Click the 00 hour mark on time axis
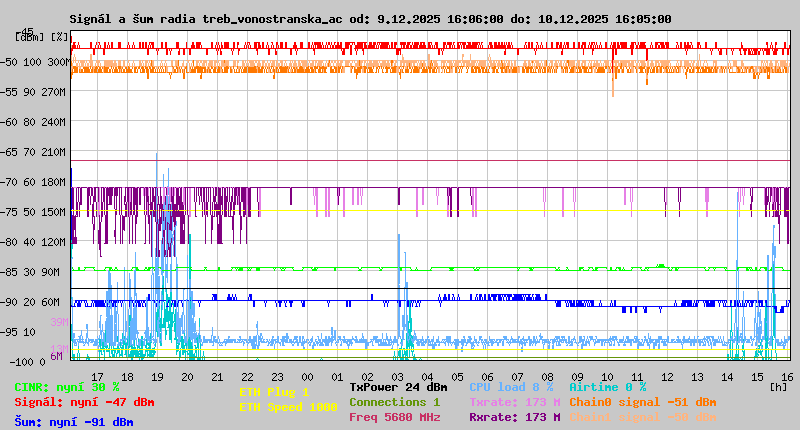The width and height of the screenshot is (800, 430). pyautogui.click(x=310, y=376)
